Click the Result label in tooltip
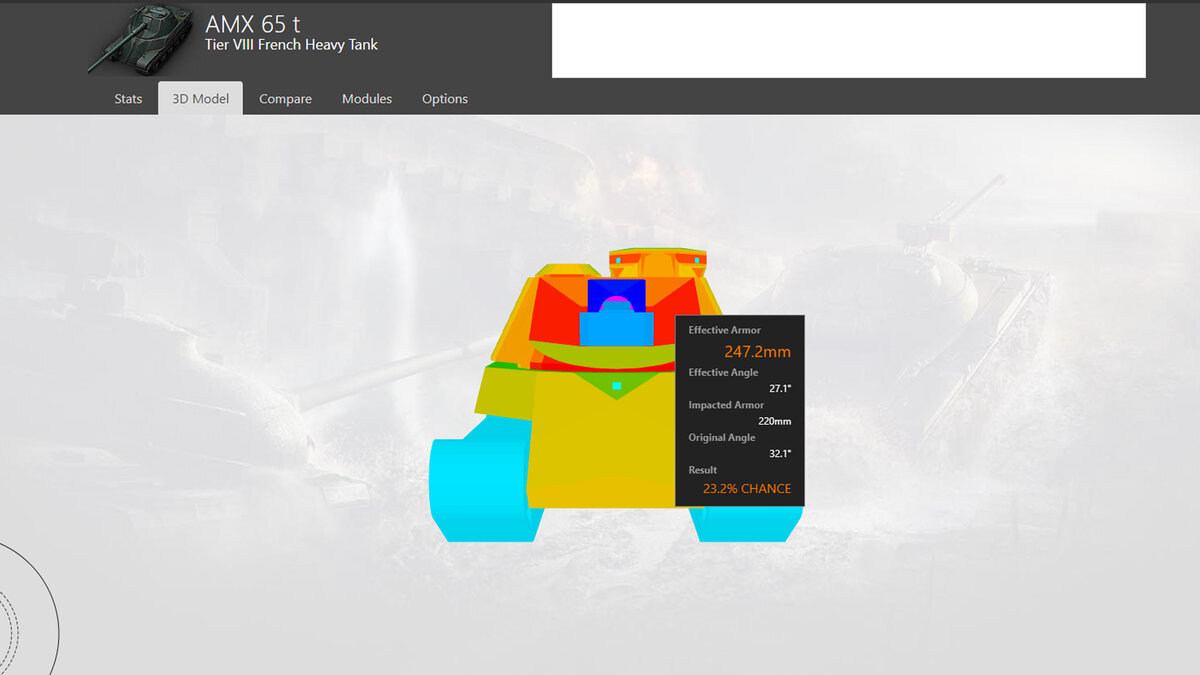The width and height of the screenshot is (1200, 675). coord(703,470)
